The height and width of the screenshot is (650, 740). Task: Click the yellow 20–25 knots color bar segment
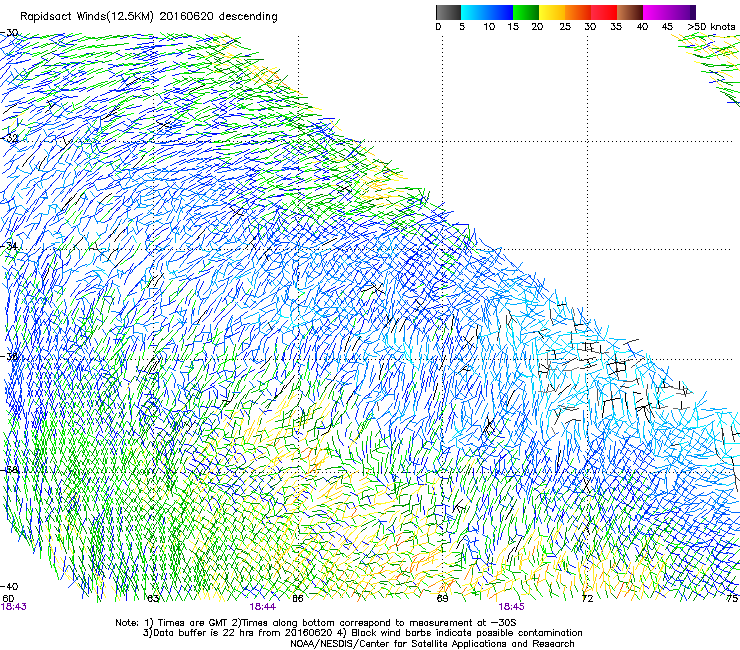(552, 12)
